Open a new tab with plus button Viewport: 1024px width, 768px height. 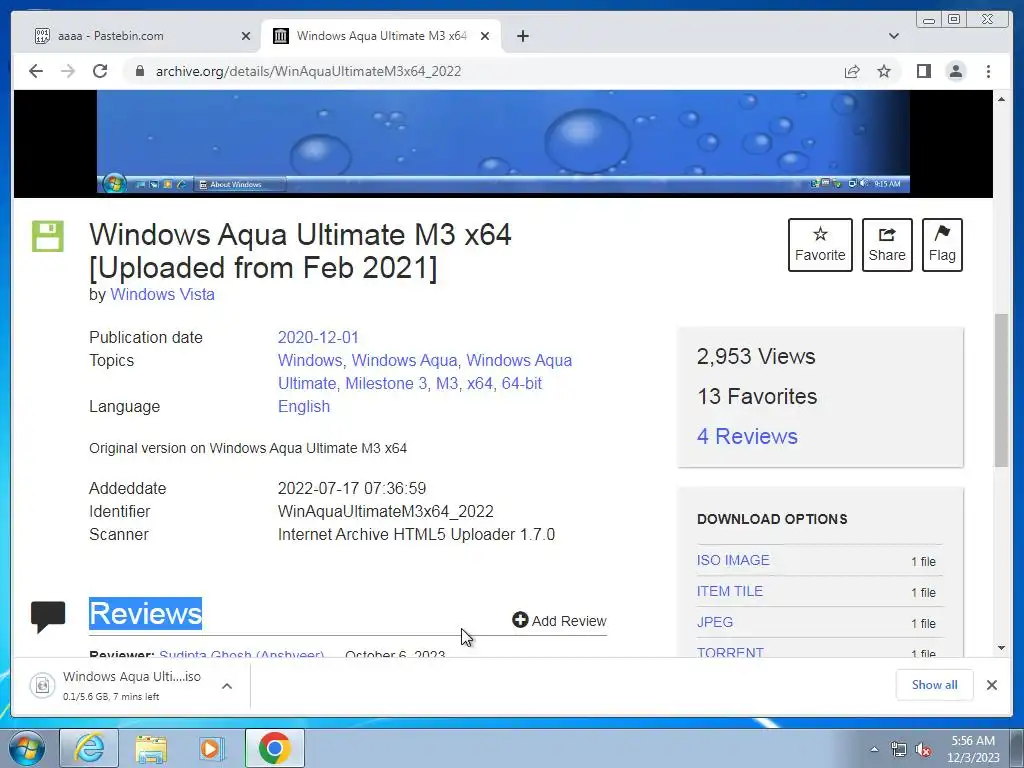pyautogui.click(x=522, y=36)
